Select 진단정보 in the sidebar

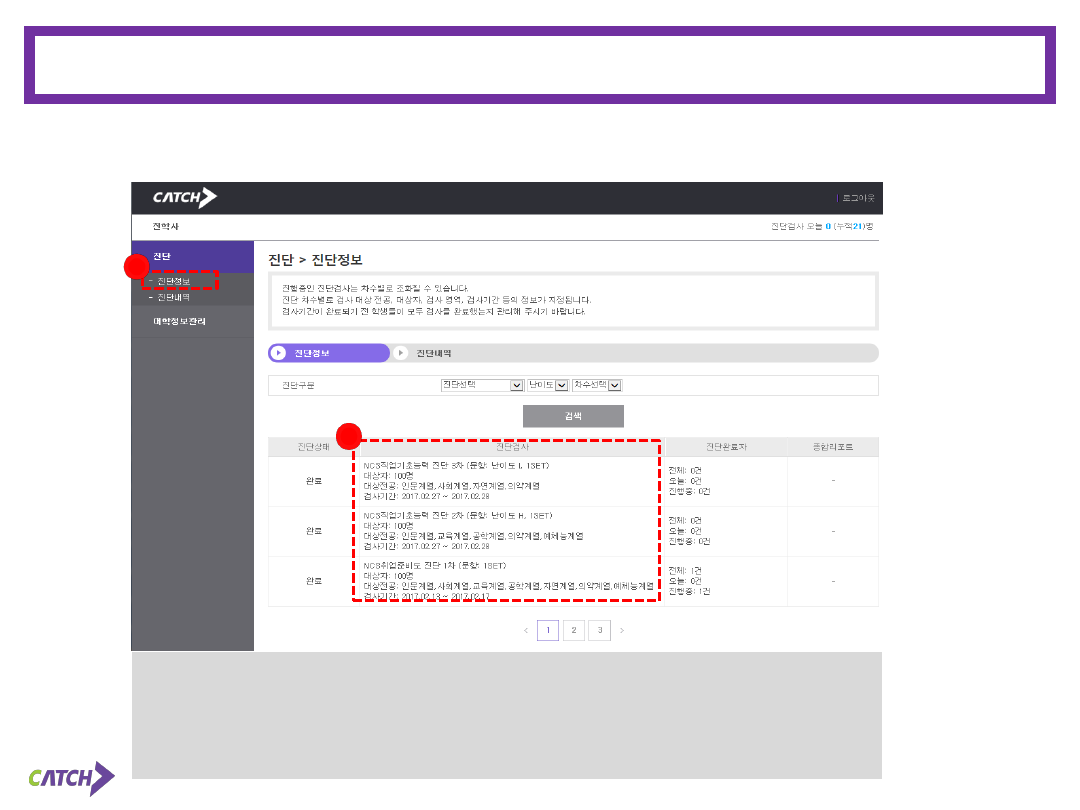pyautogui.click(x=174, y=282)
